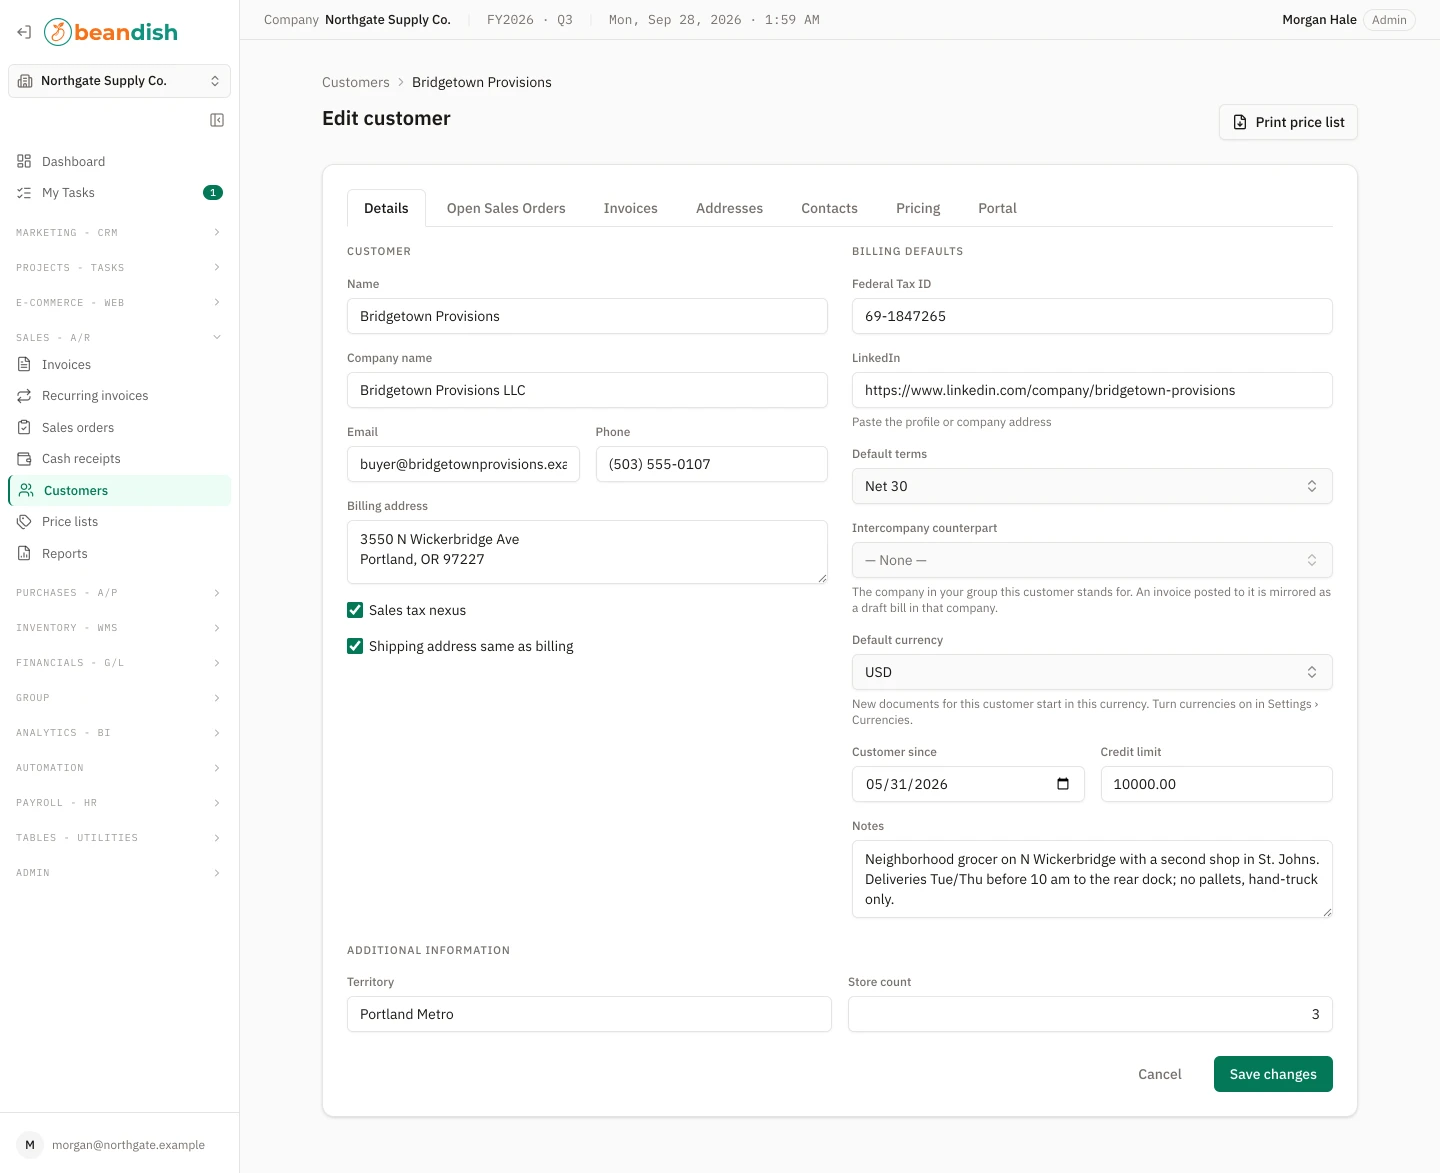This screenshot has width=1440, height=1173.
Task: Click the Cash receipts wallet icon
Action: (24, 459)
